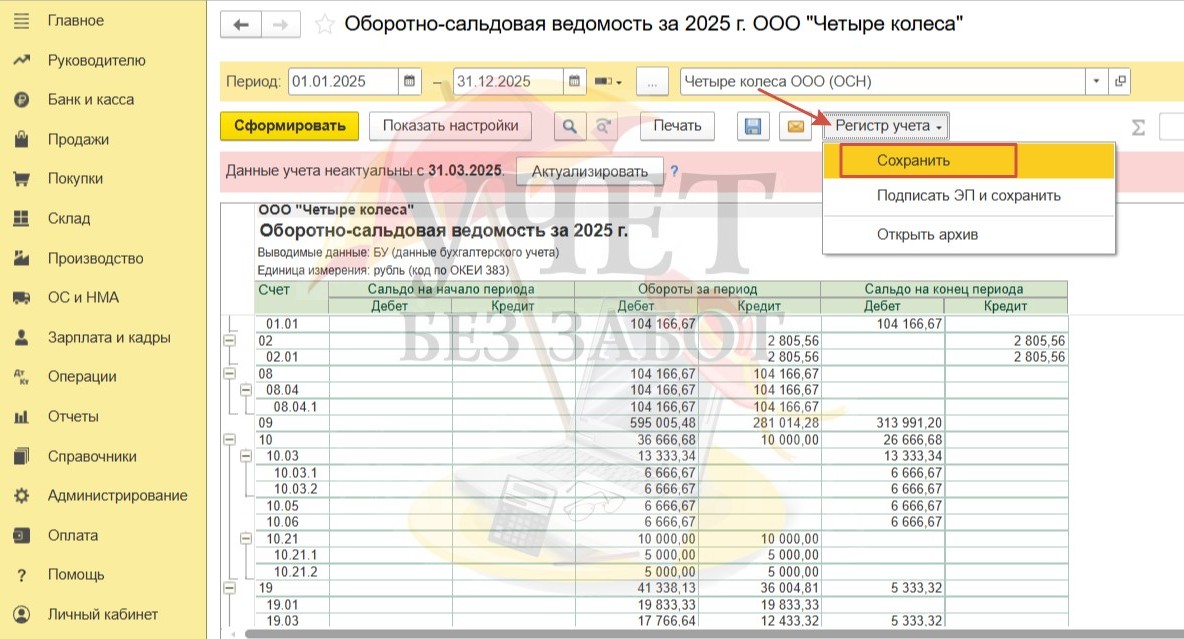
Task: Click the blue question mark help icon
Action: (675, 171)
